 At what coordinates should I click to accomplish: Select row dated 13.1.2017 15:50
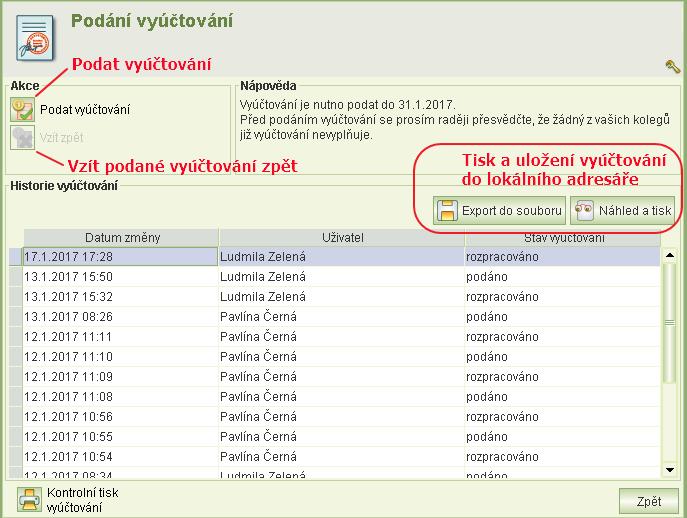coord(335,277)
